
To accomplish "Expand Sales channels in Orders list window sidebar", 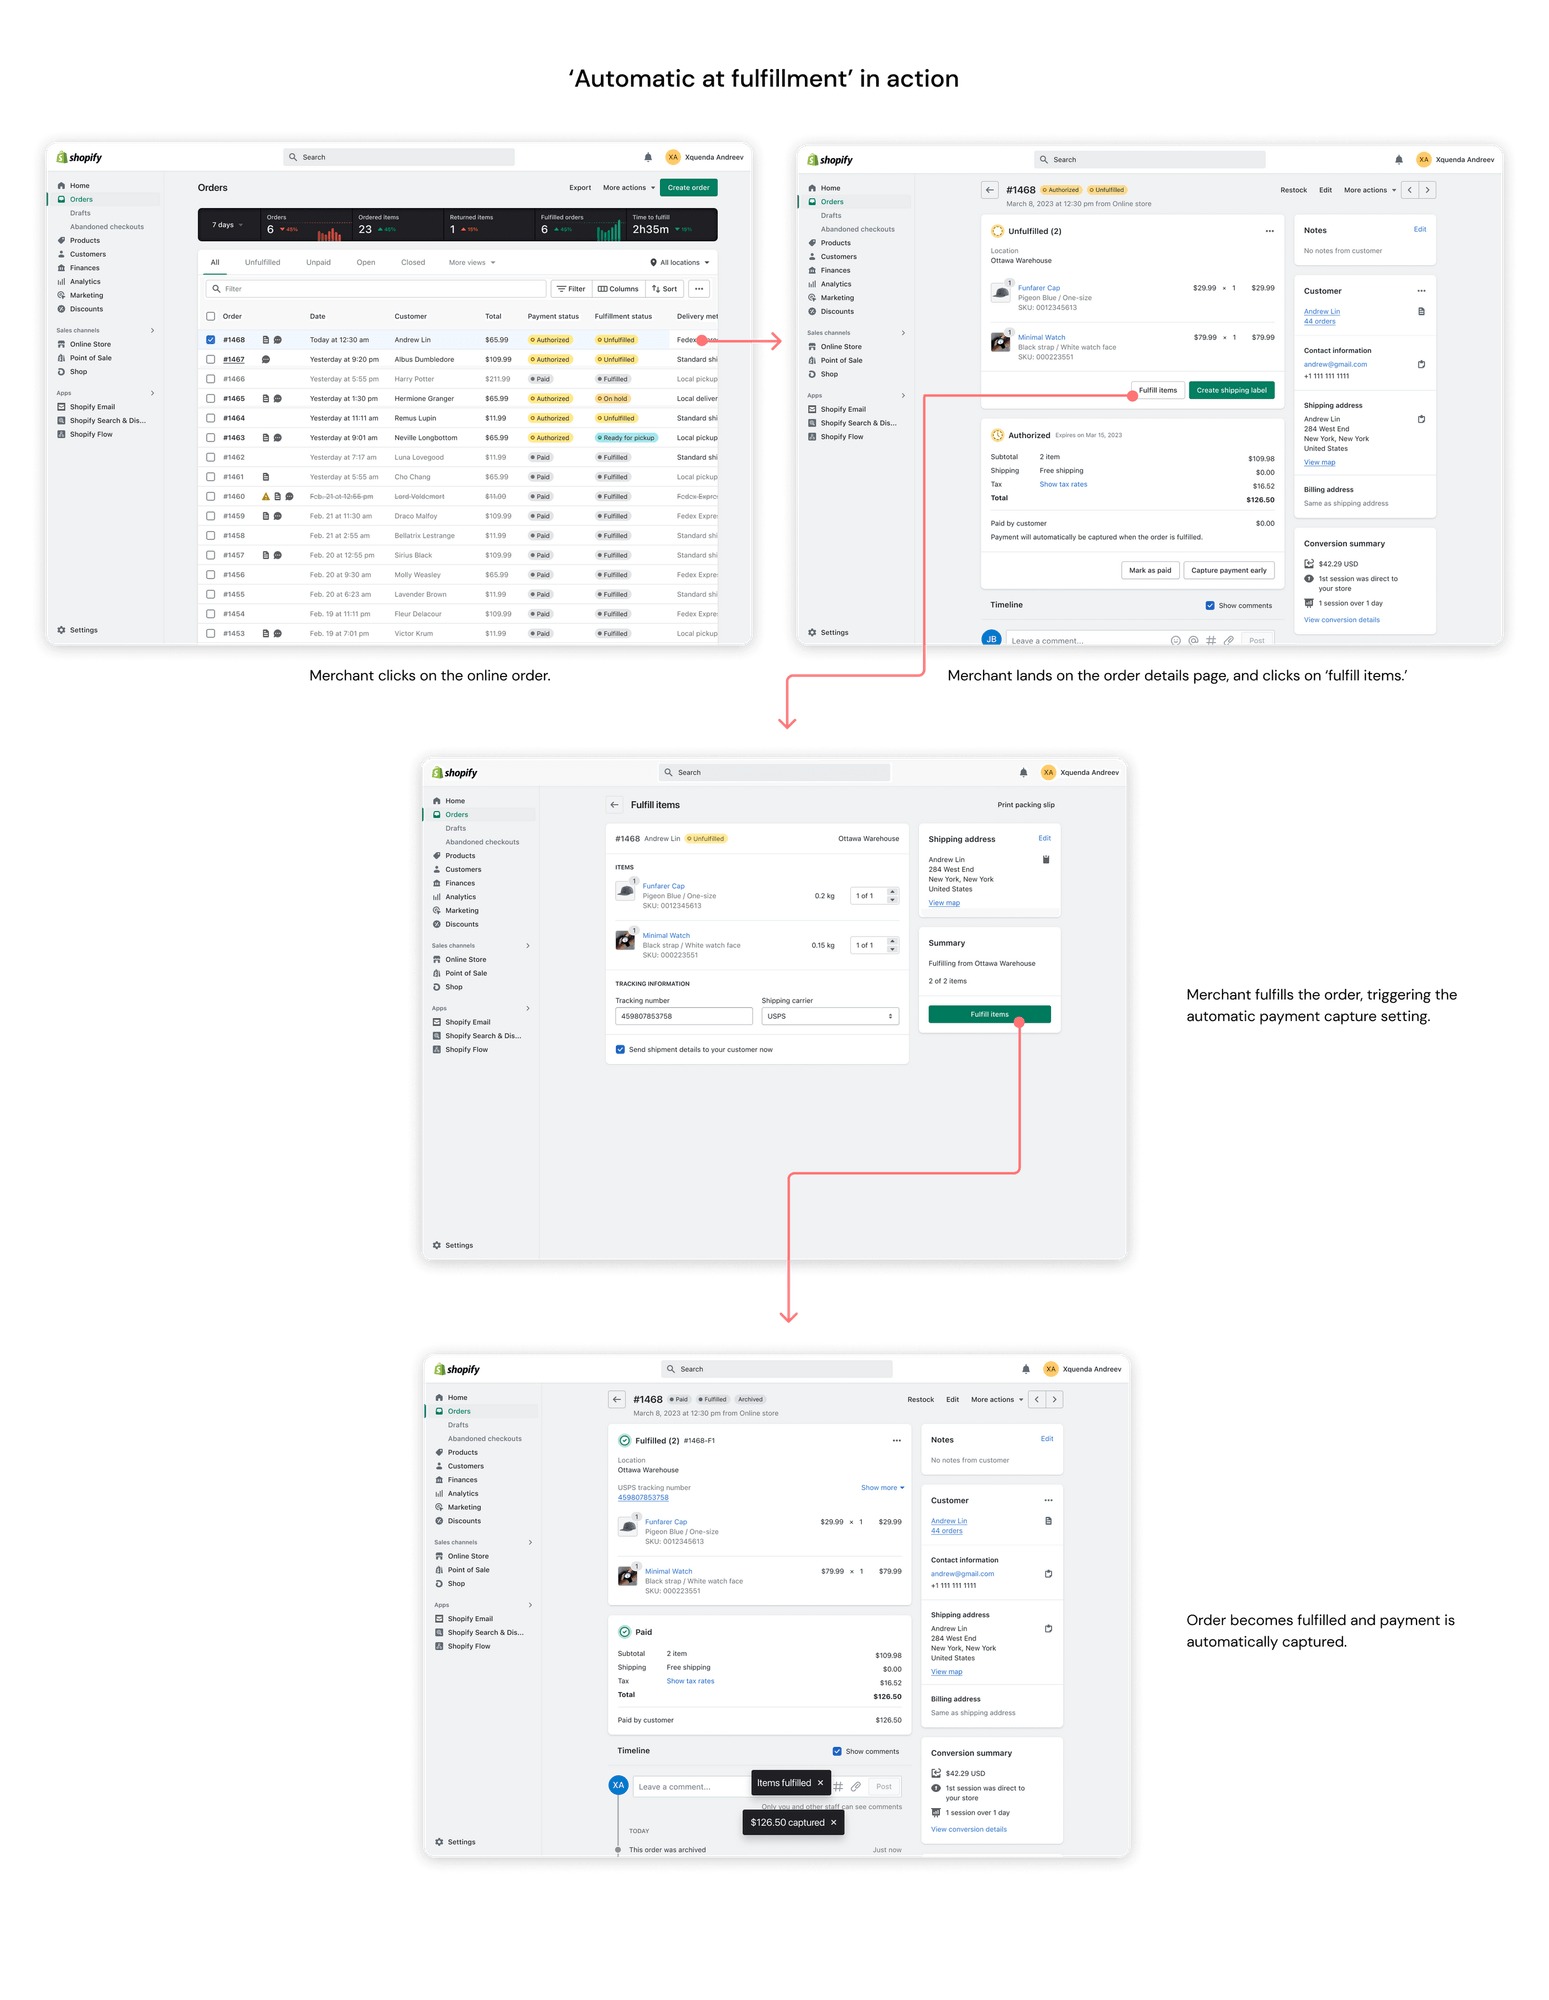I will tap(152, 330).
